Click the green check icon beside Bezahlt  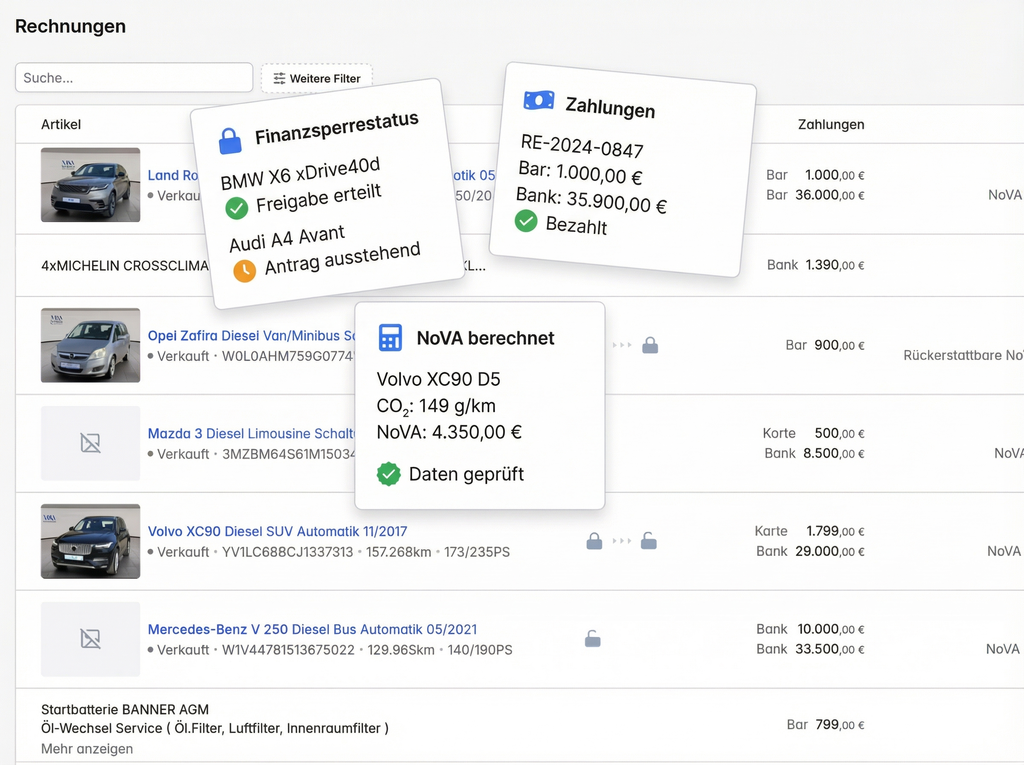526,221
